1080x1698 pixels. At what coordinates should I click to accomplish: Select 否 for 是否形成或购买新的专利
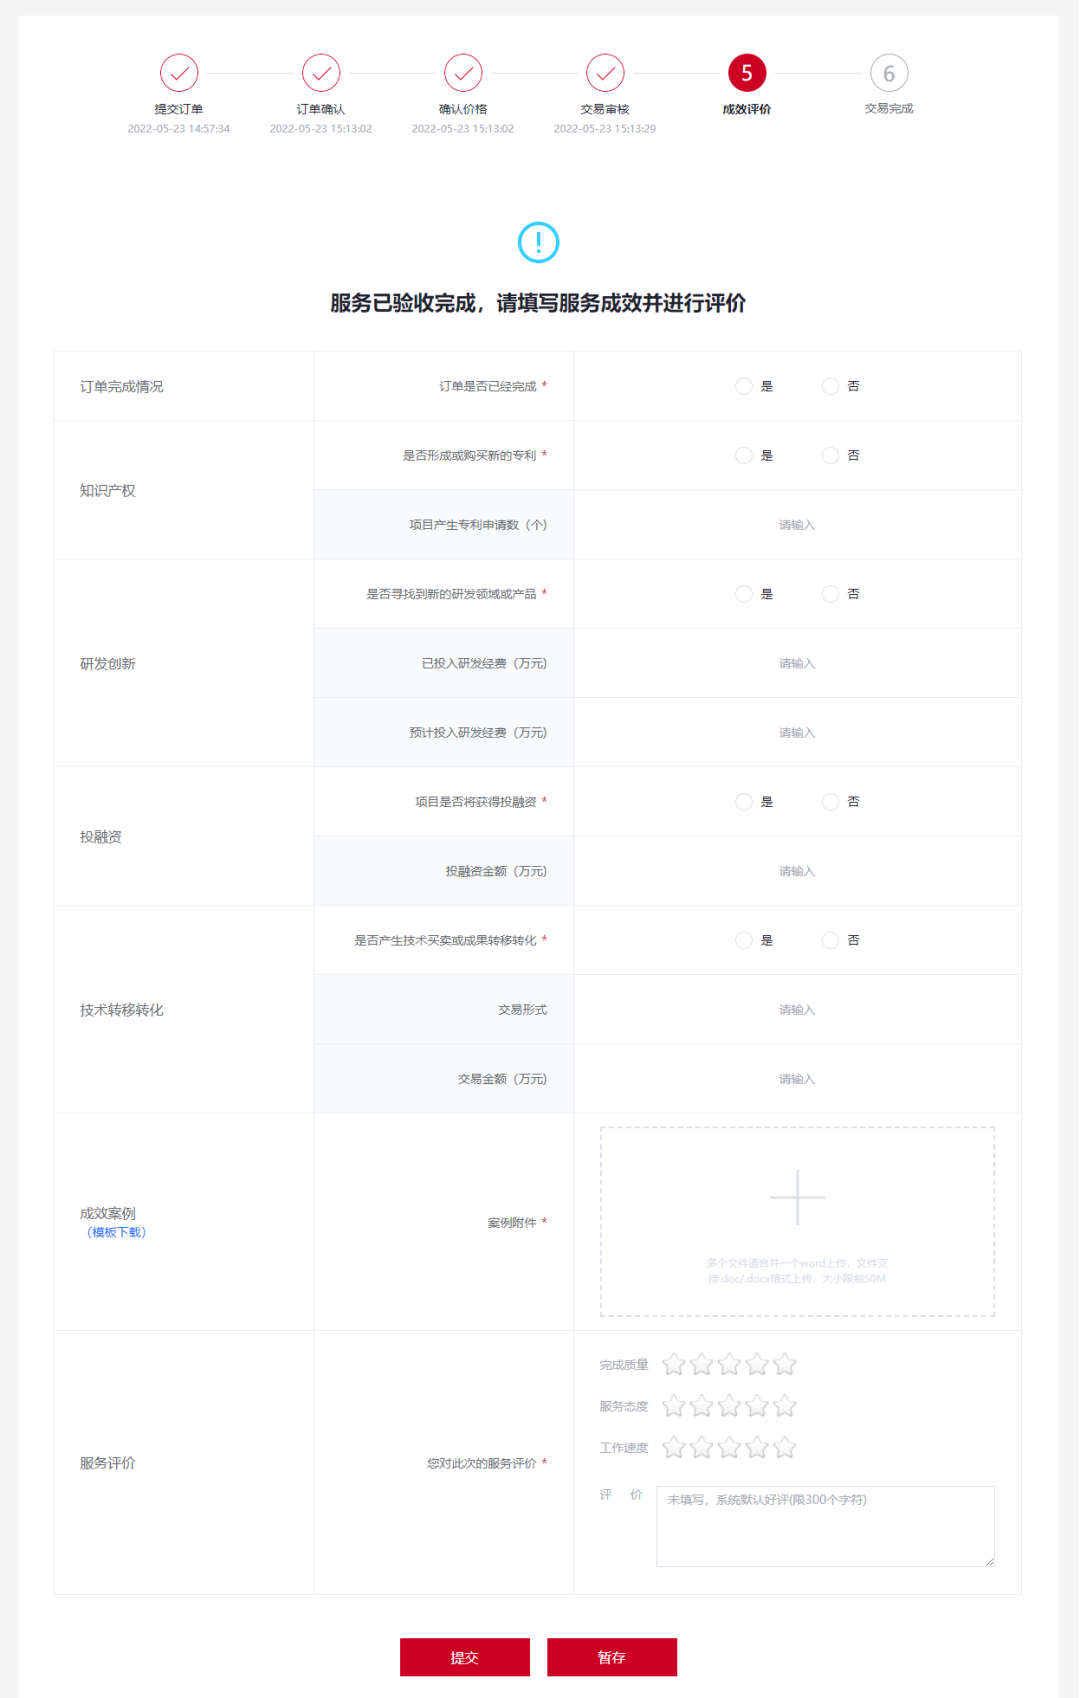(830, 455)
